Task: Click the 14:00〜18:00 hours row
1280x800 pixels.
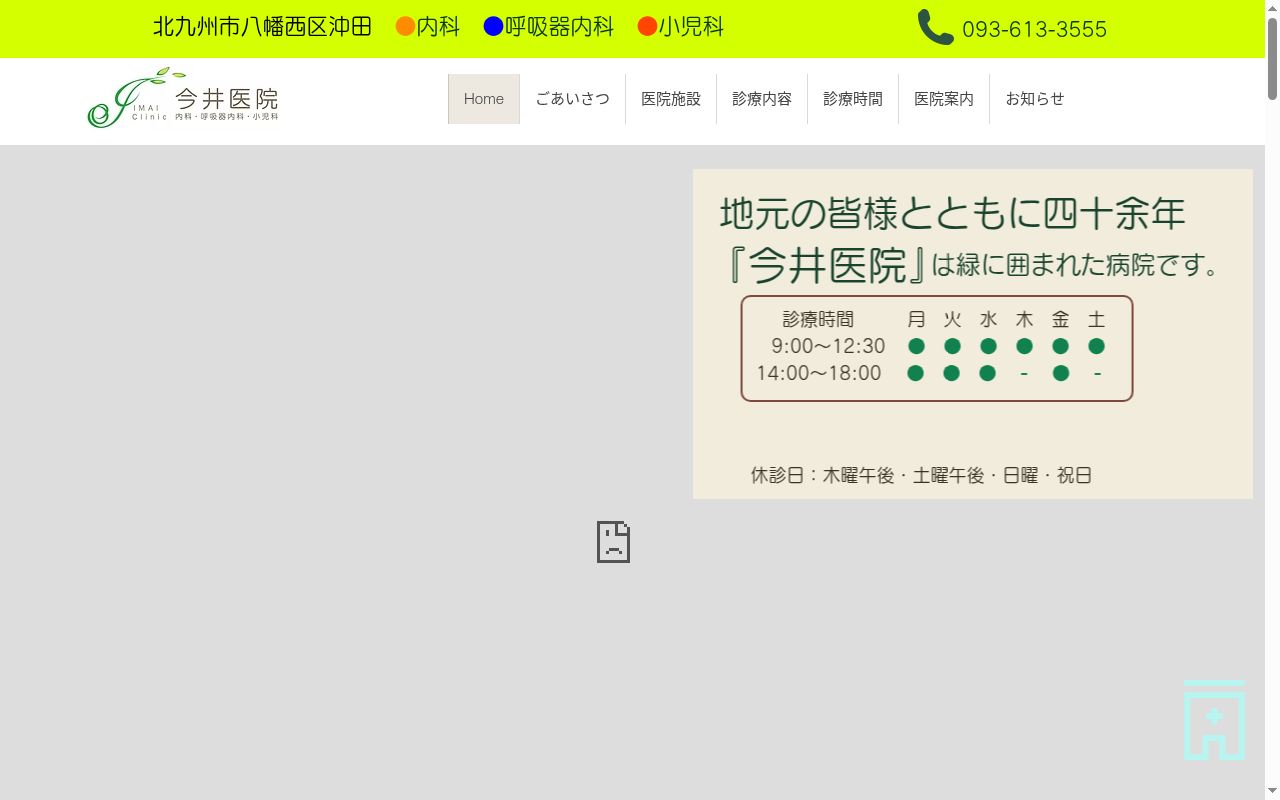Action: pos(930,373)
